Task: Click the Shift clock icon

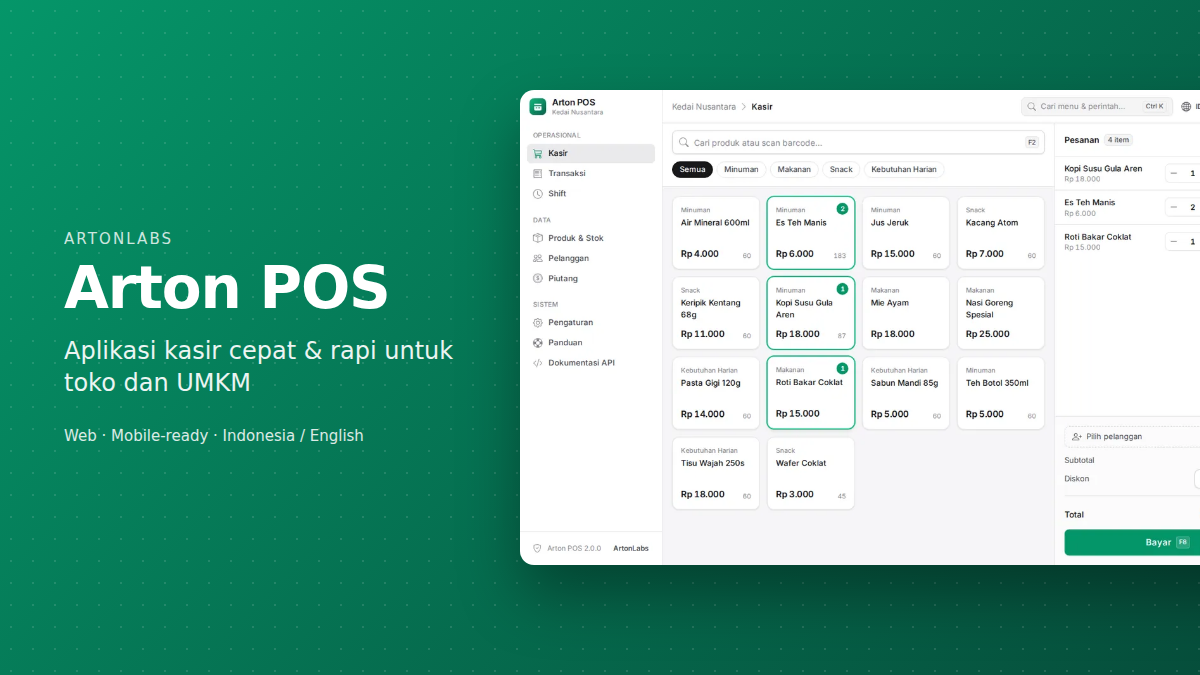Action: click(538, 193)
